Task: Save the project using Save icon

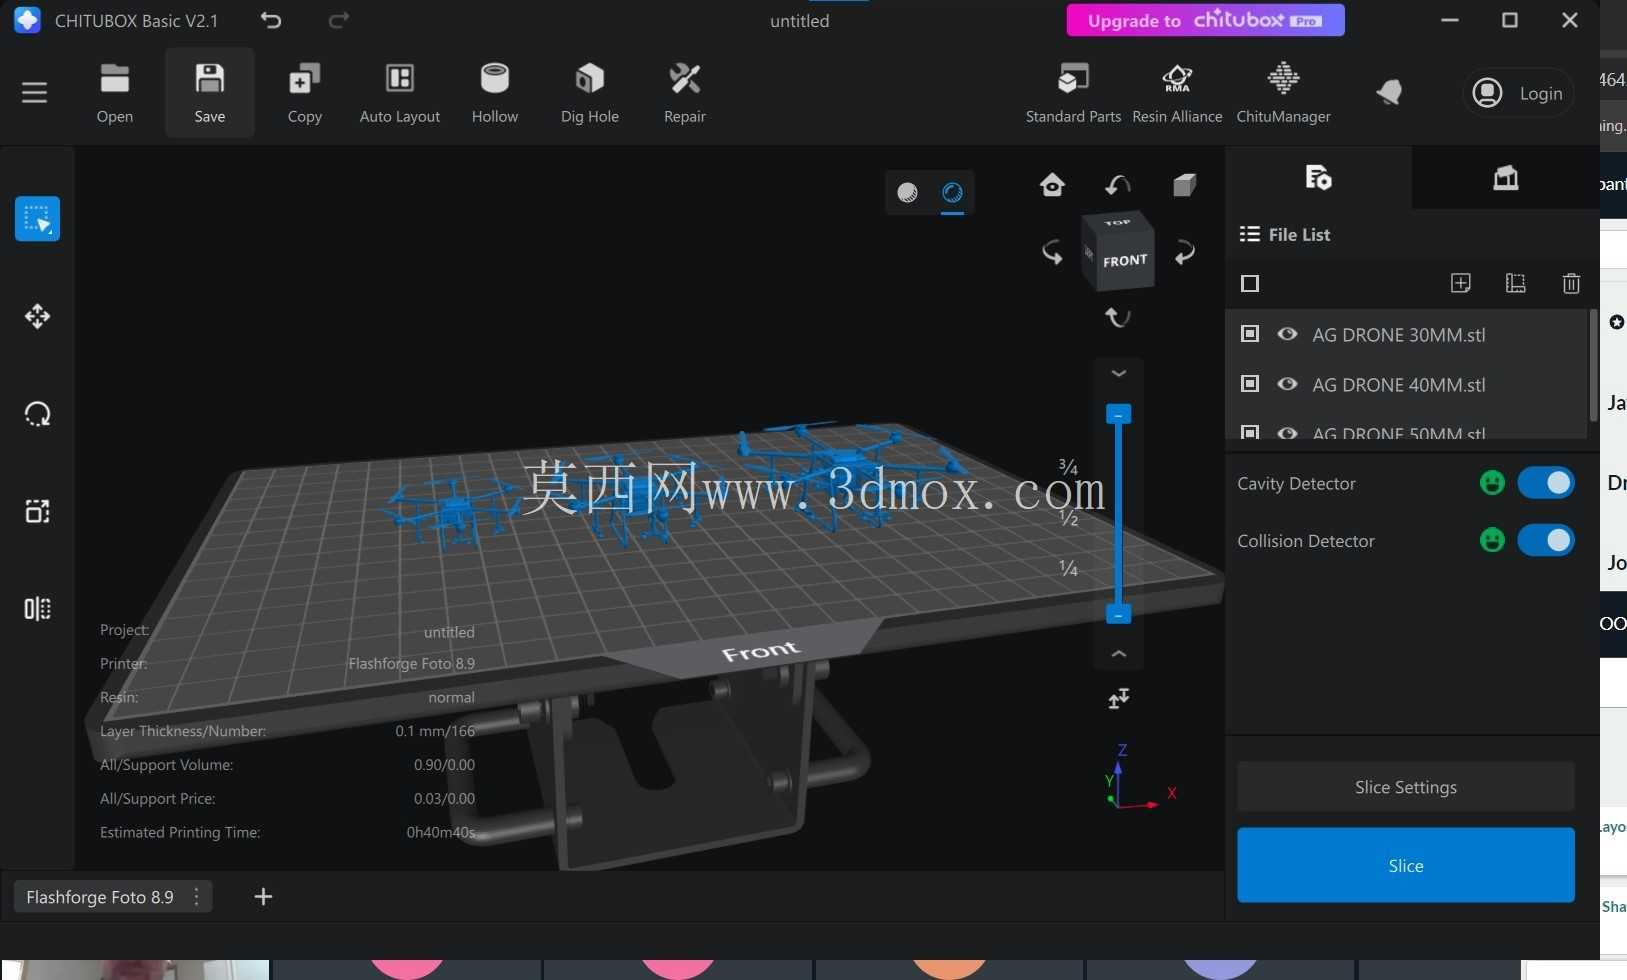Action: pos(210,93)
